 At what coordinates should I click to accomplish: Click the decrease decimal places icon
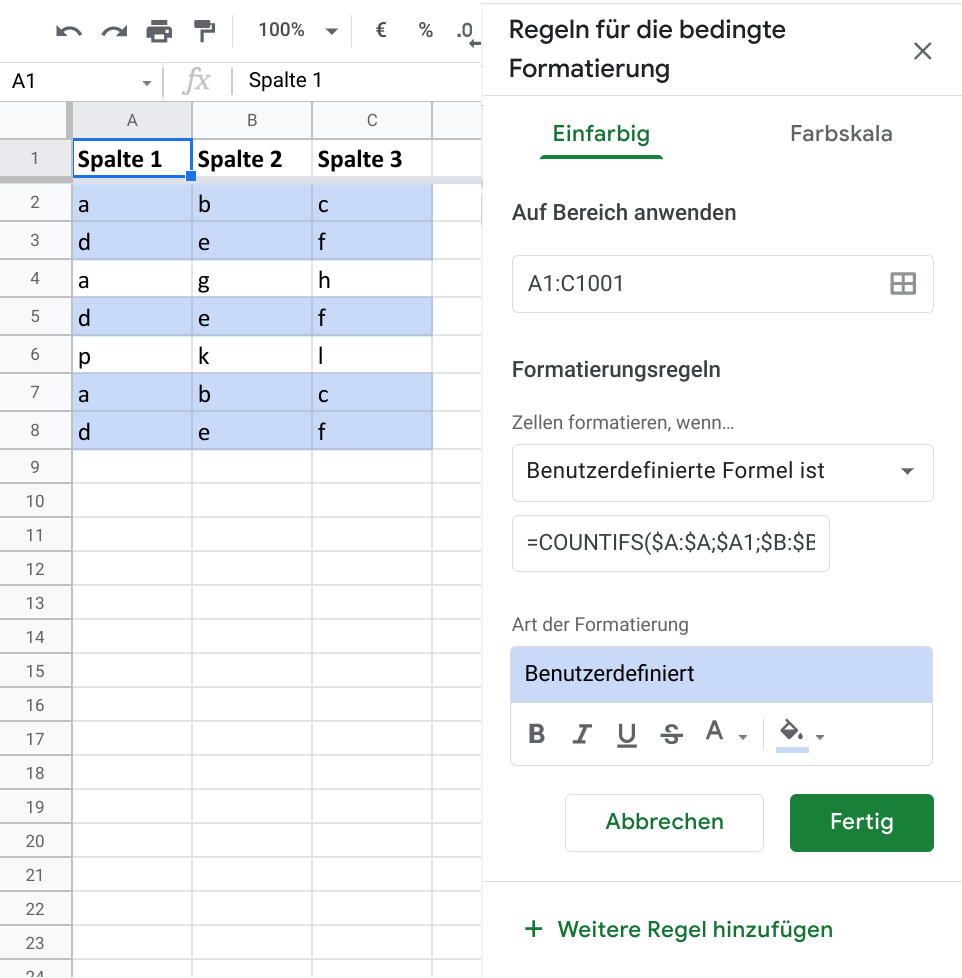[x=468, y=32]
